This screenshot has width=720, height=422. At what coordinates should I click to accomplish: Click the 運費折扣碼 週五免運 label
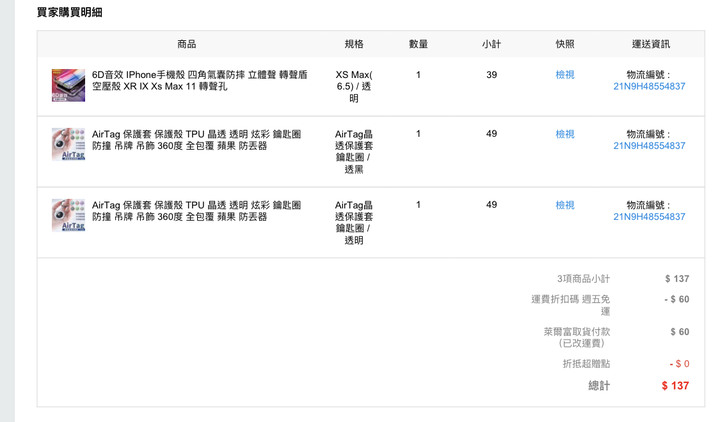click(x=571, y=305)
